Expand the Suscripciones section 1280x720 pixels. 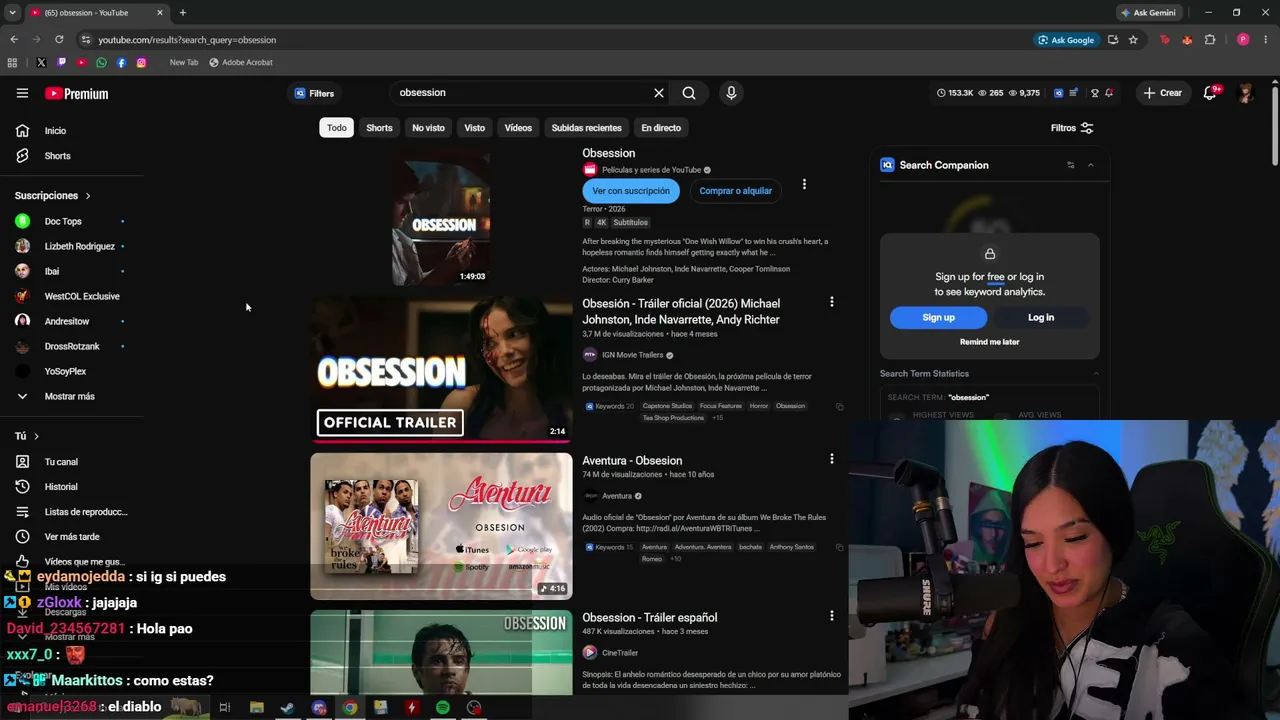coord(53,196)
